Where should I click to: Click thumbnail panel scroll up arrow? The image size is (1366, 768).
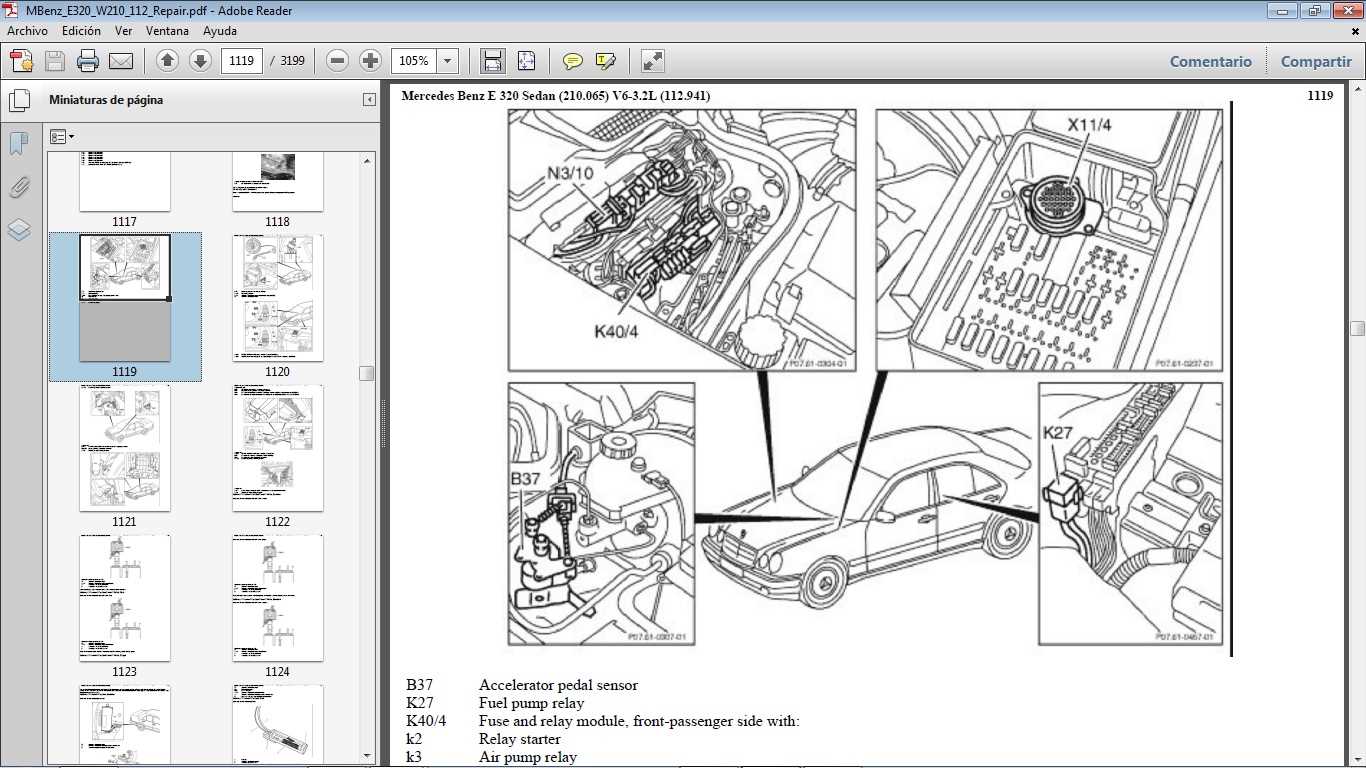pyautogui.click(x=368, y=160)
